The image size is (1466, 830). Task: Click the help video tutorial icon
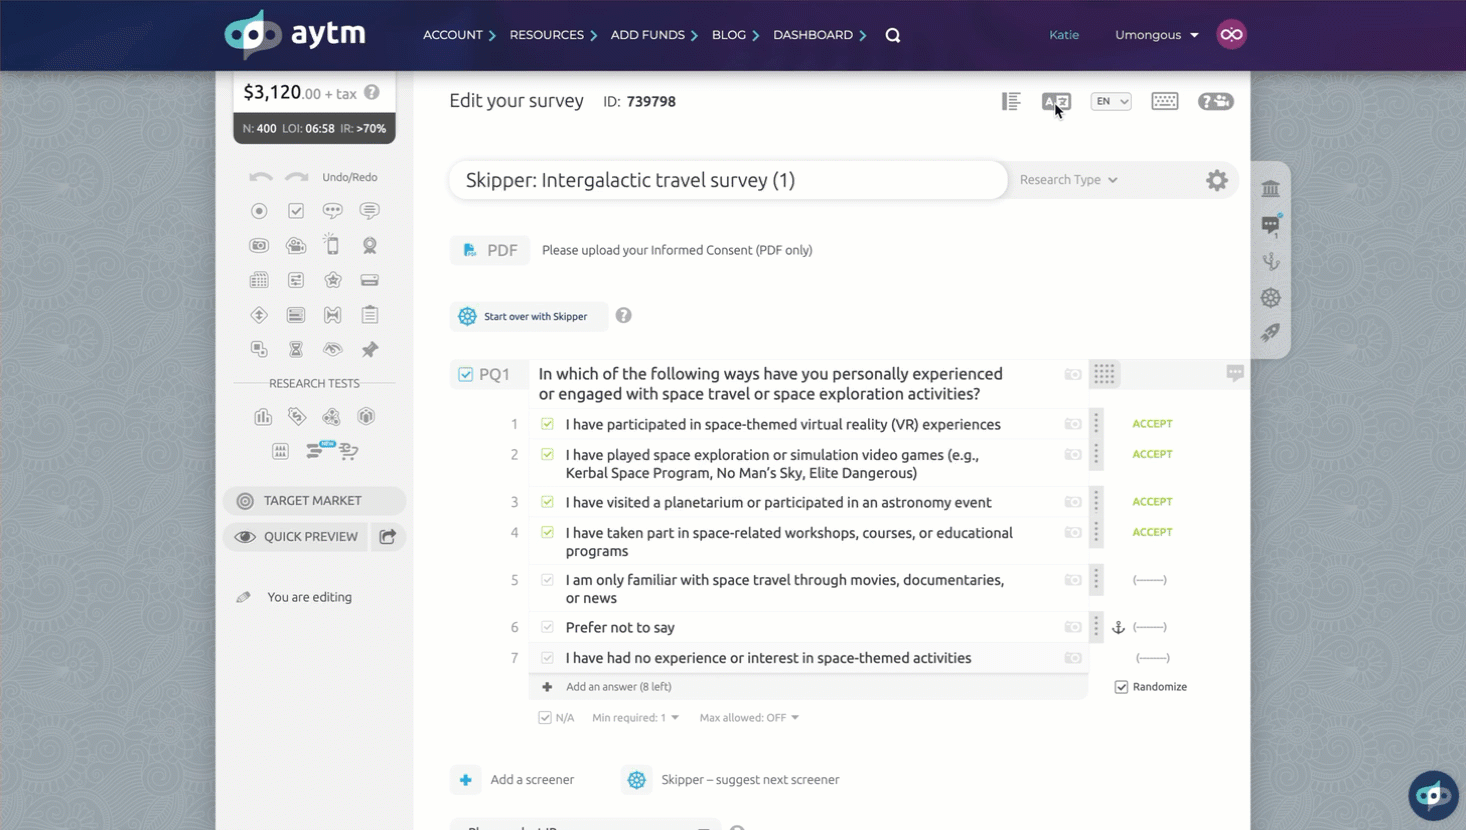1215,101
